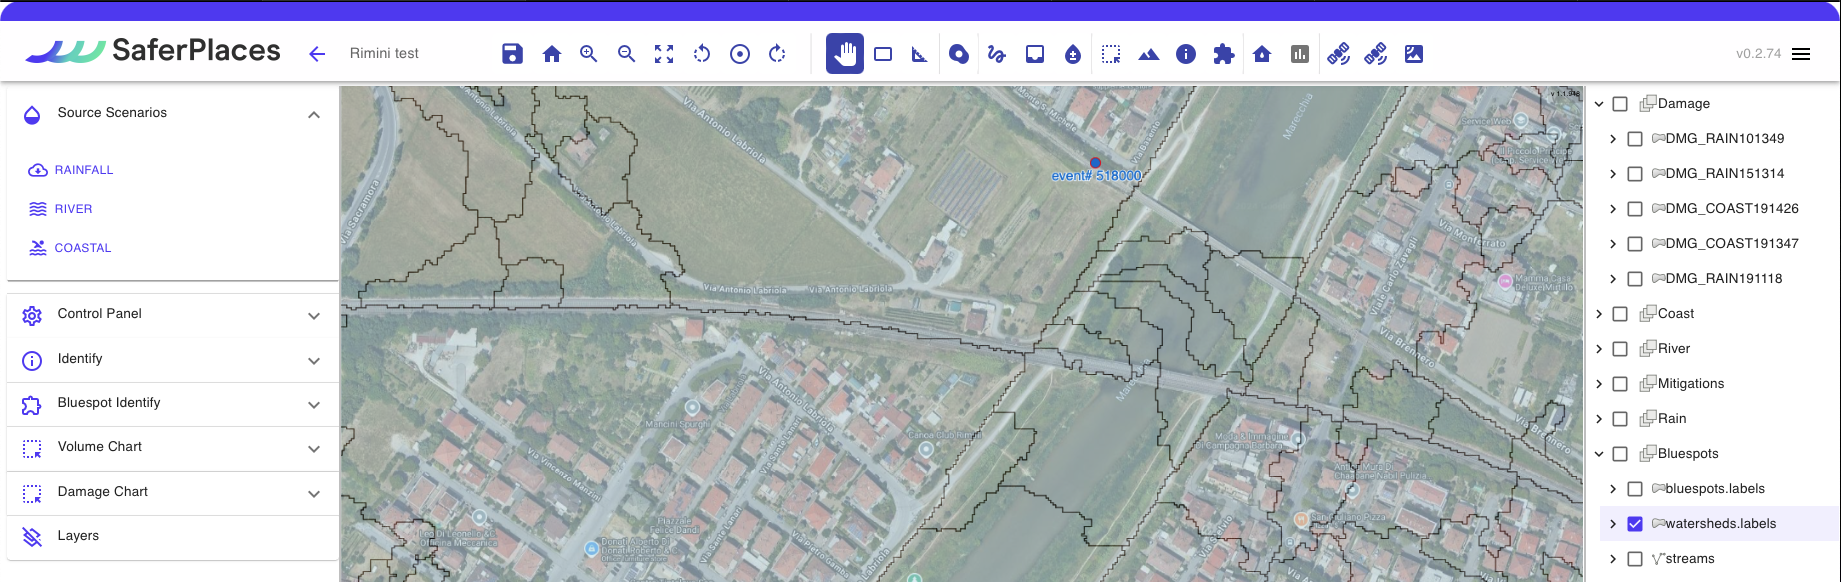Image resolution: width=1841 pixels, height=582 pixels.
Task: Select the RAINFALL scenario
Action: point(83,170)
